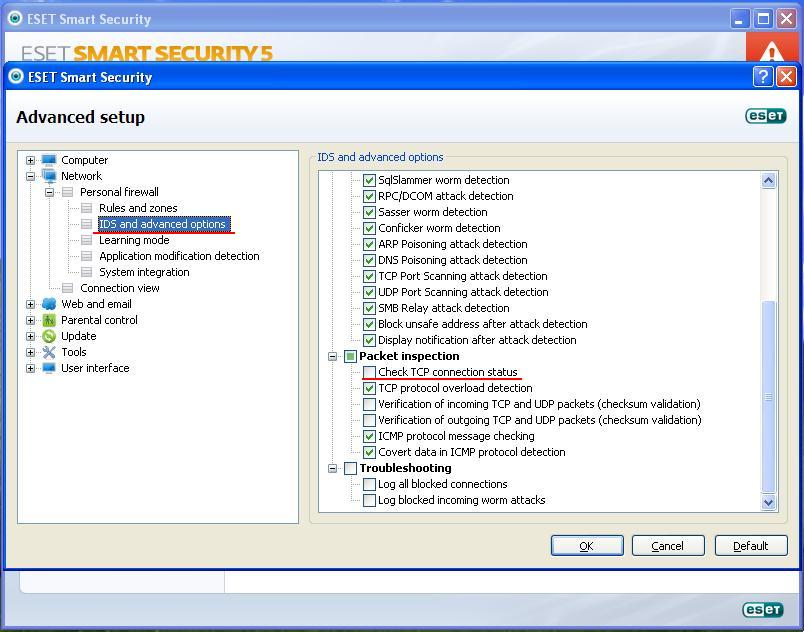Enable Log blocked incoming worm attacks

click(x=369, y=500)
